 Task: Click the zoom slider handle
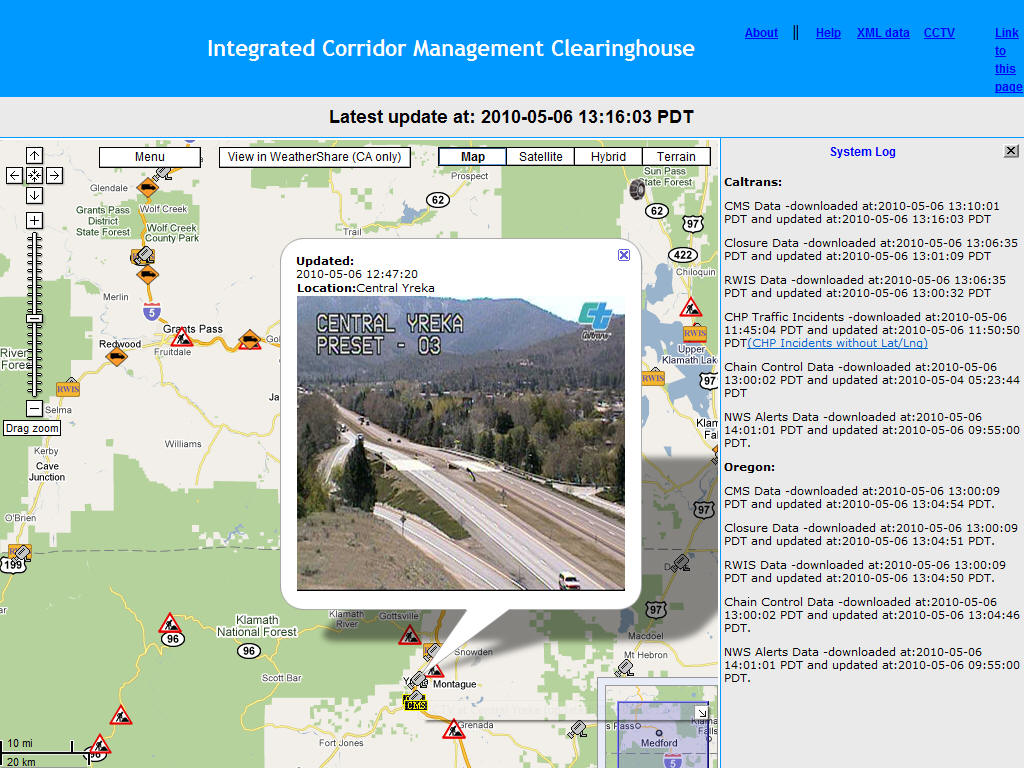pos(34,318)
